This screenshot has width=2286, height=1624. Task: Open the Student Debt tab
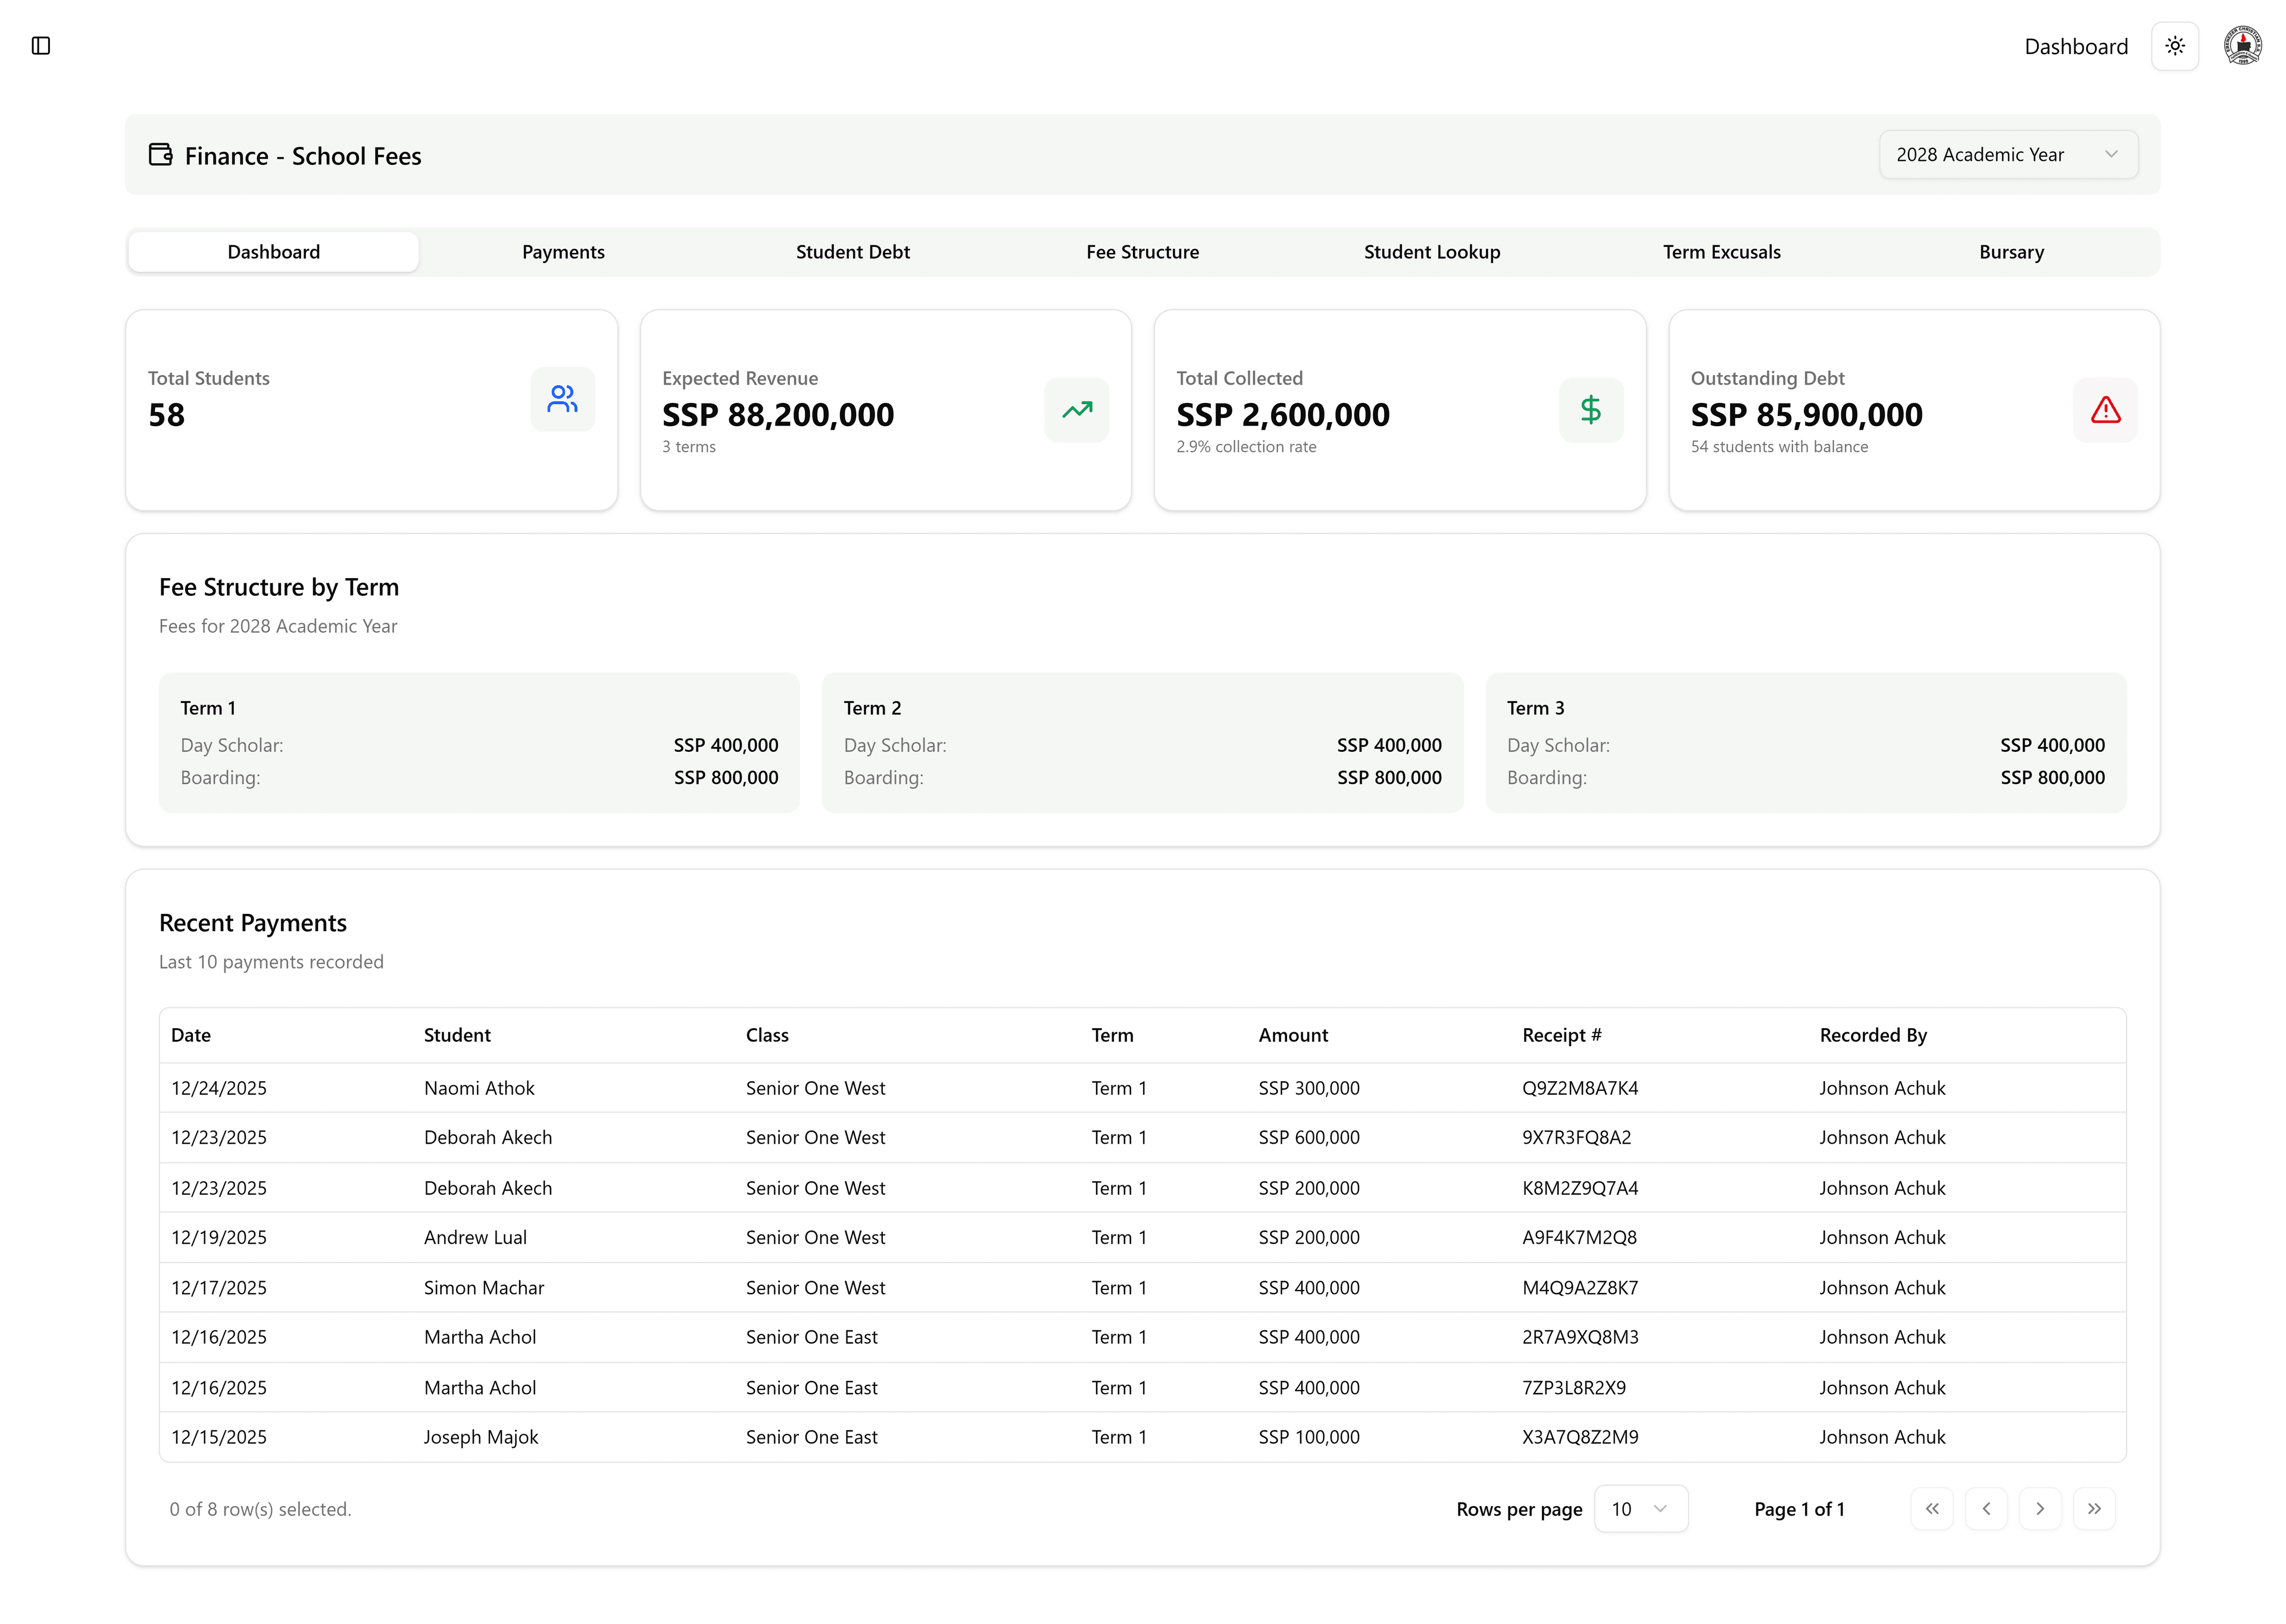click(852, 252)
